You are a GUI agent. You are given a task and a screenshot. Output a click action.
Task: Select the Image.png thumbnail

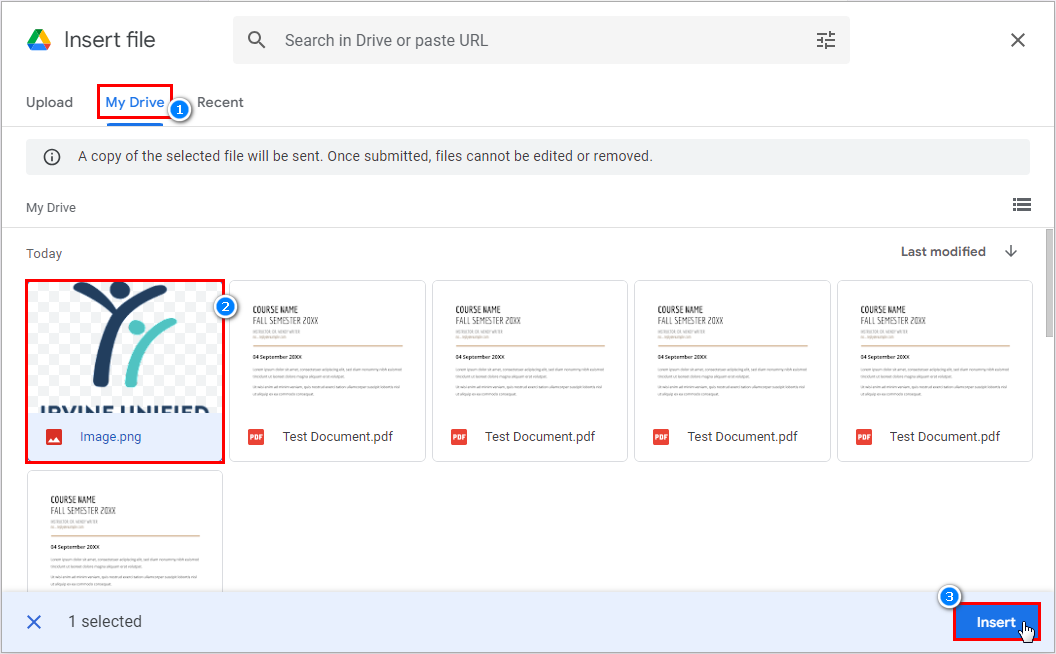click(124, 360)
